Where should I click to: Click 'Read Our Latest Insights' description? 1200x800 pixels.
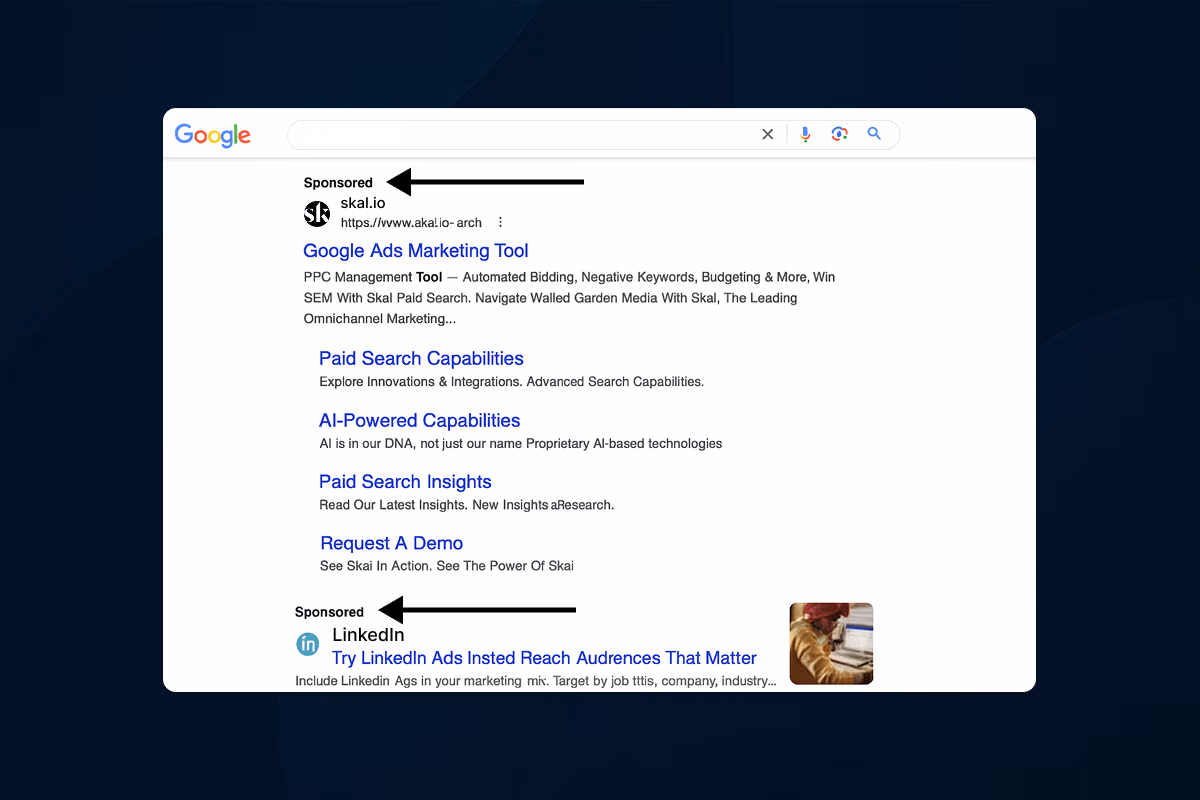(x=466, y=505)
